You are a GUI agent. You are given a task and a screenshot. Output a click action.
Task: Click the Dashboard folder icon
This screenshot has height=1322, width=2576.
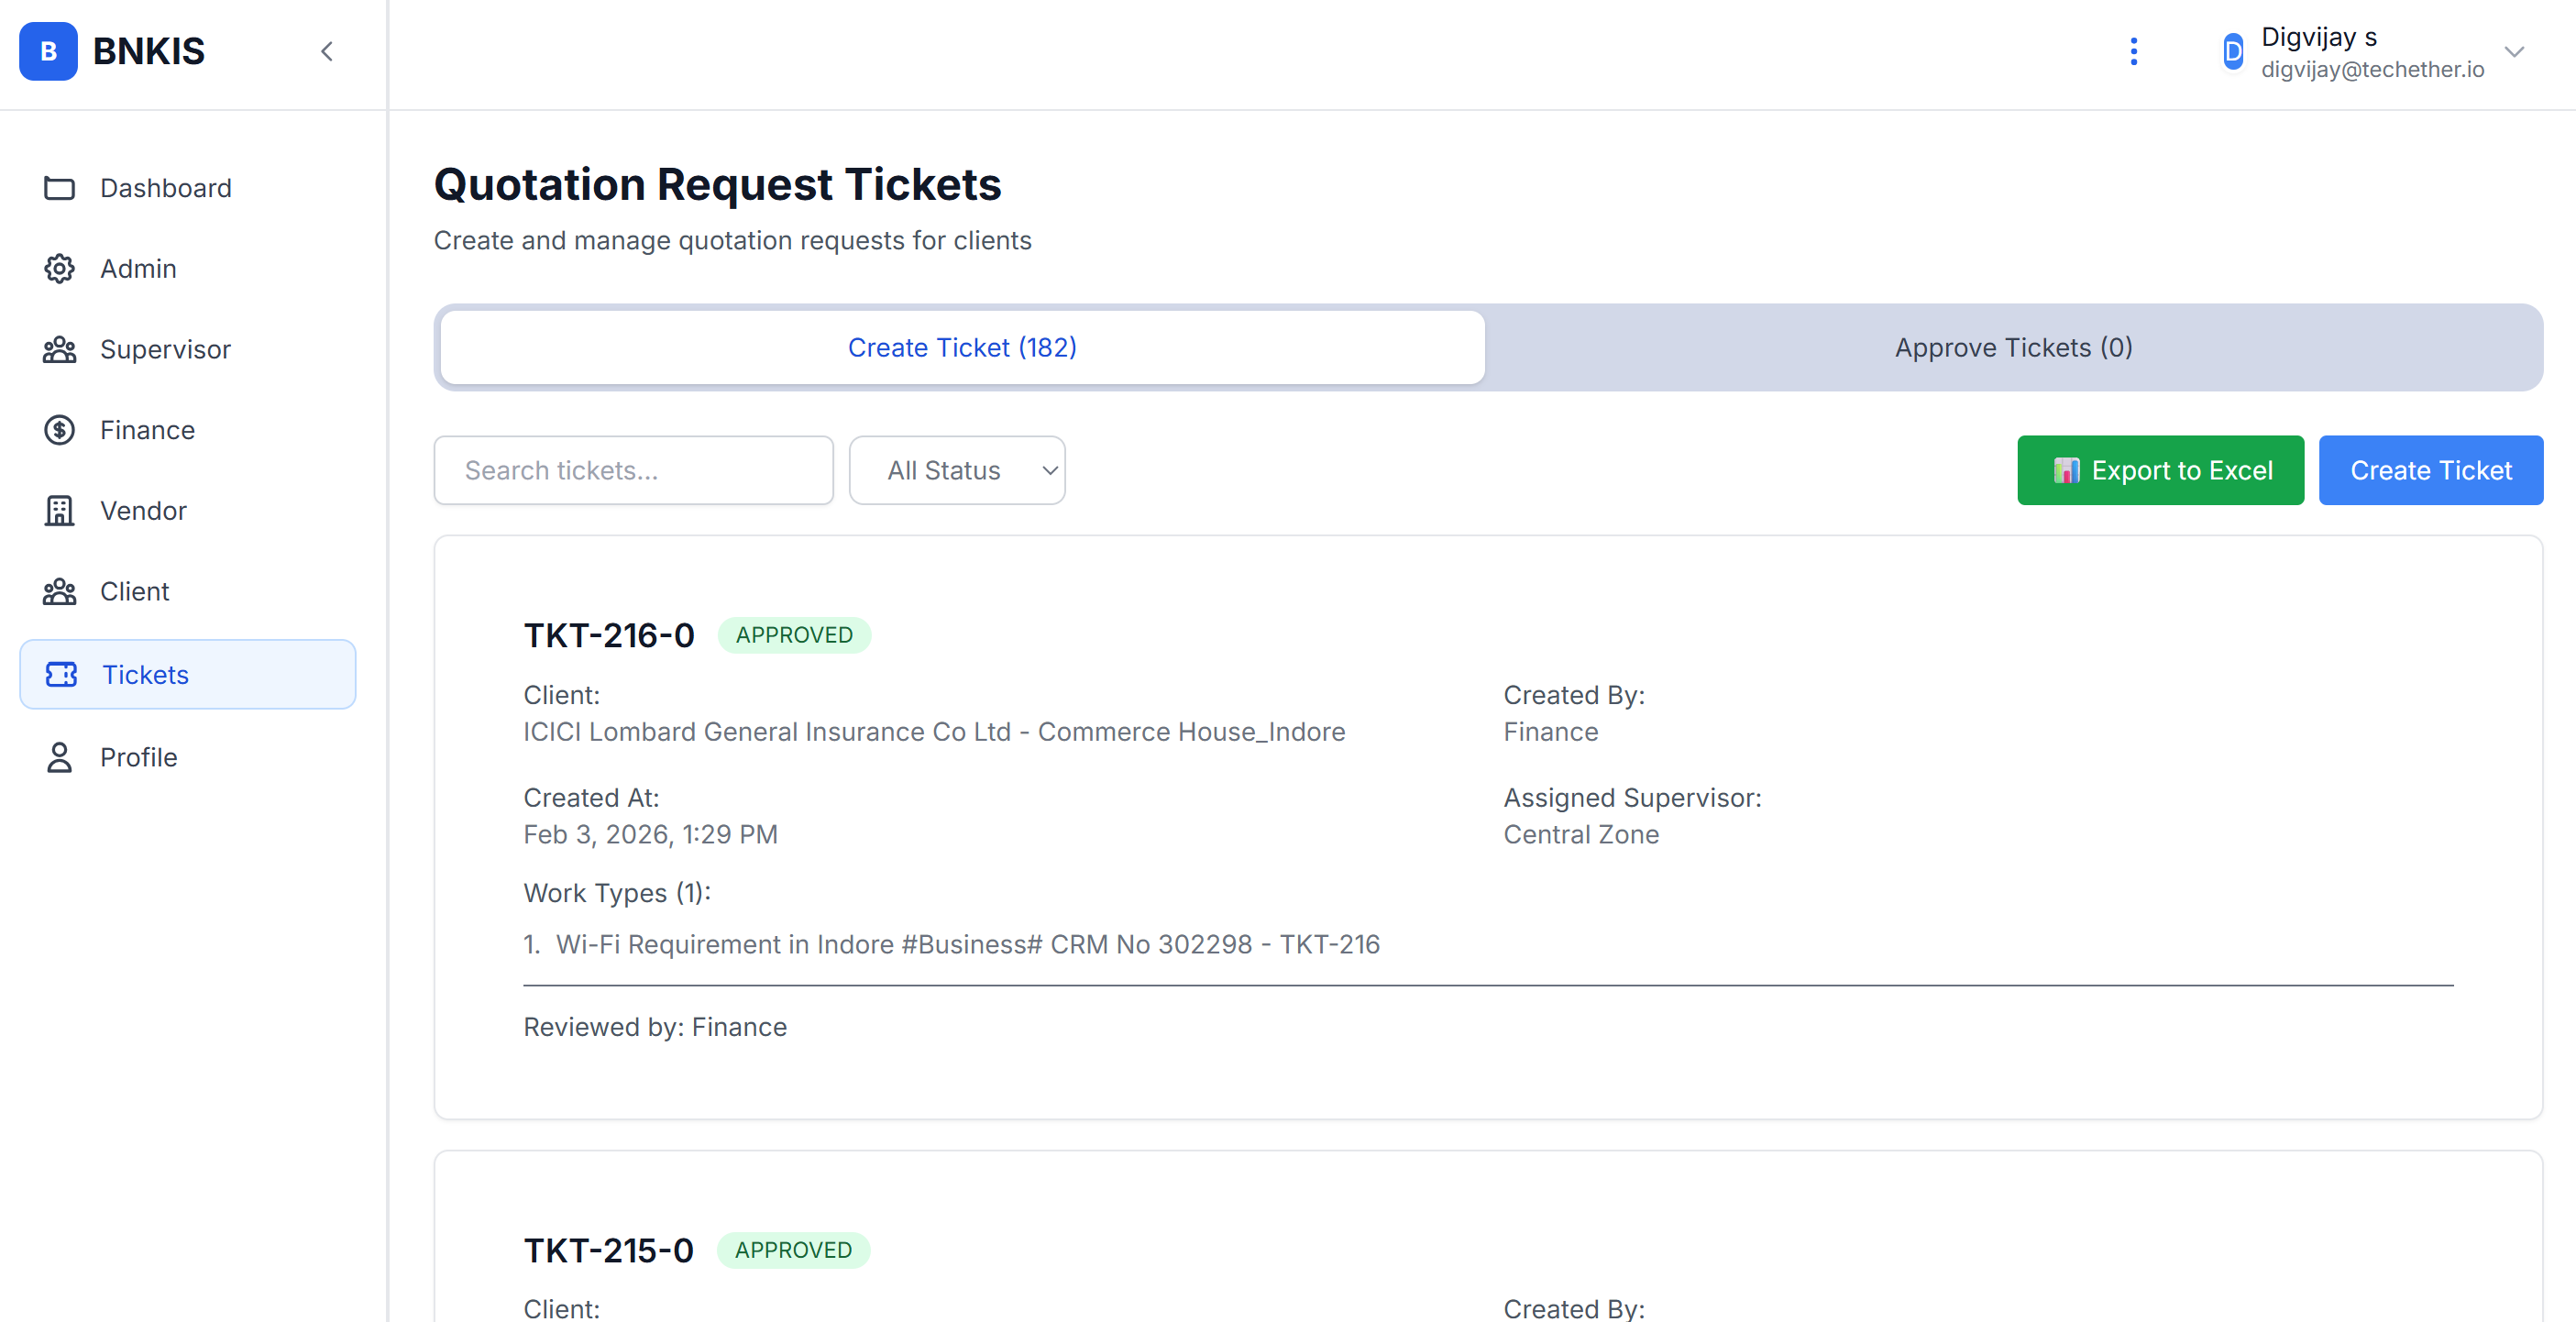pyautogui.click(x=59, y=188)
